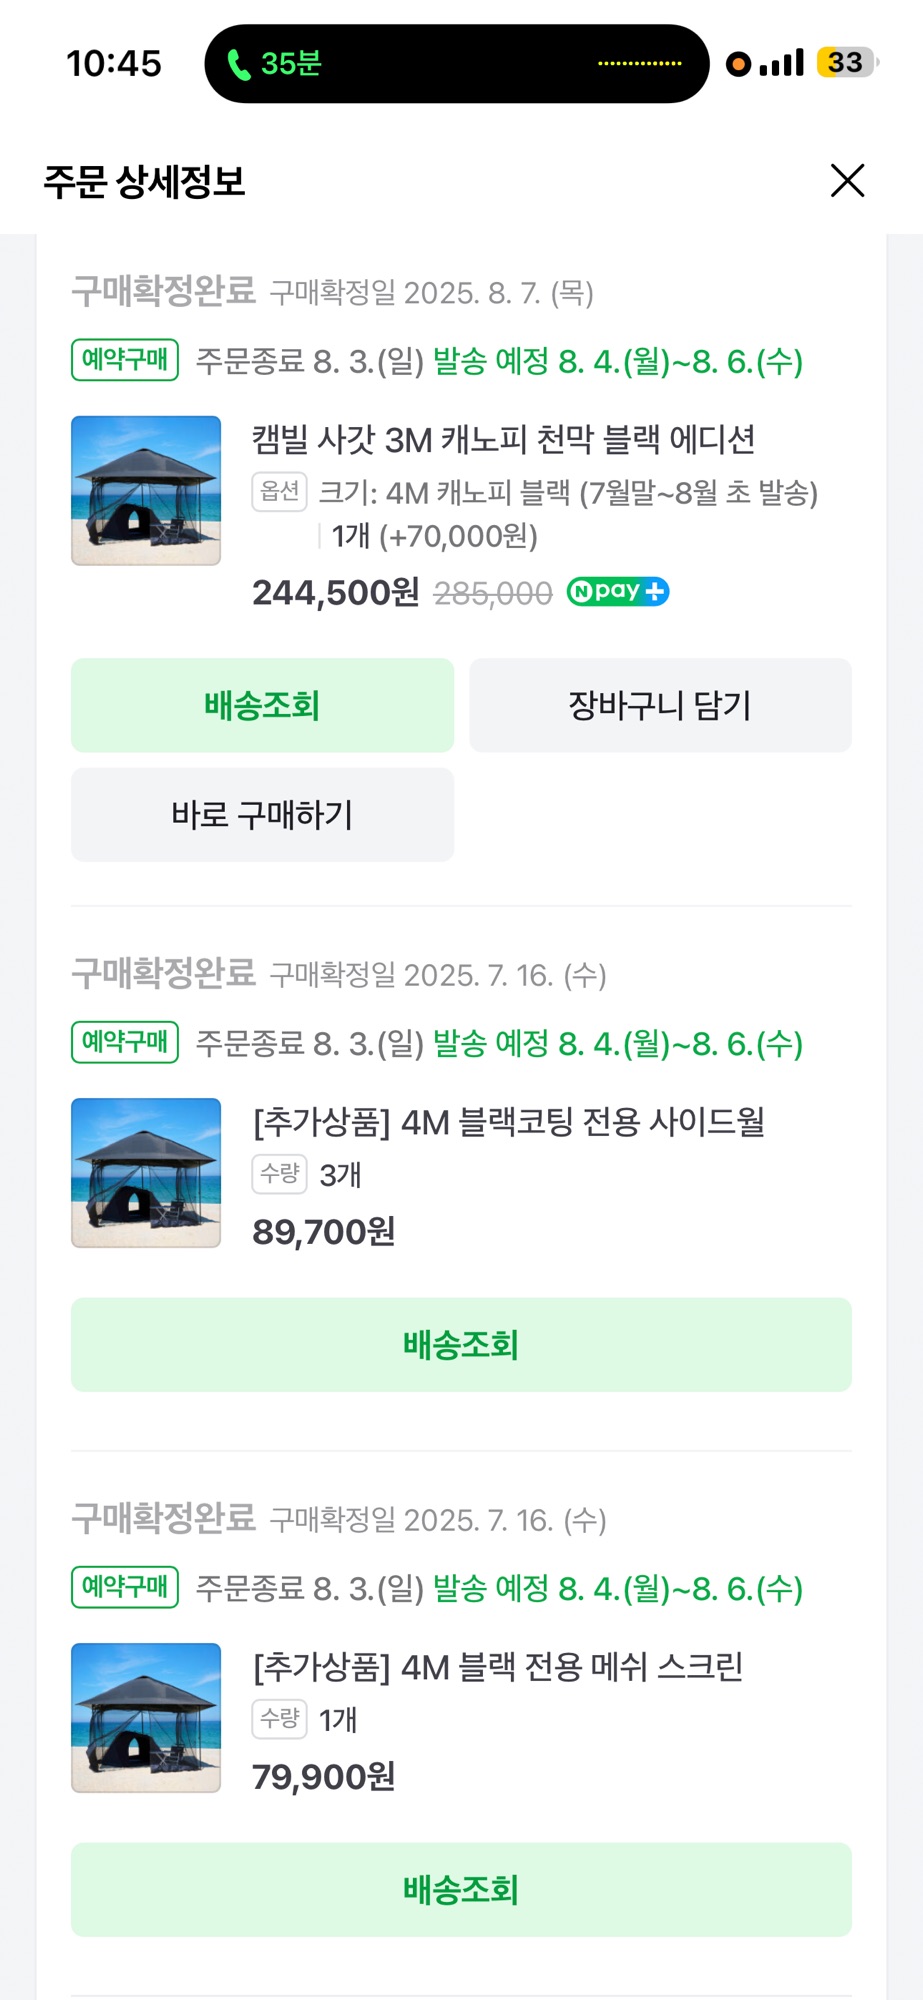This screenshot has width=923, height=2000.
Task: Close the order details page
Action: [847, 181]
